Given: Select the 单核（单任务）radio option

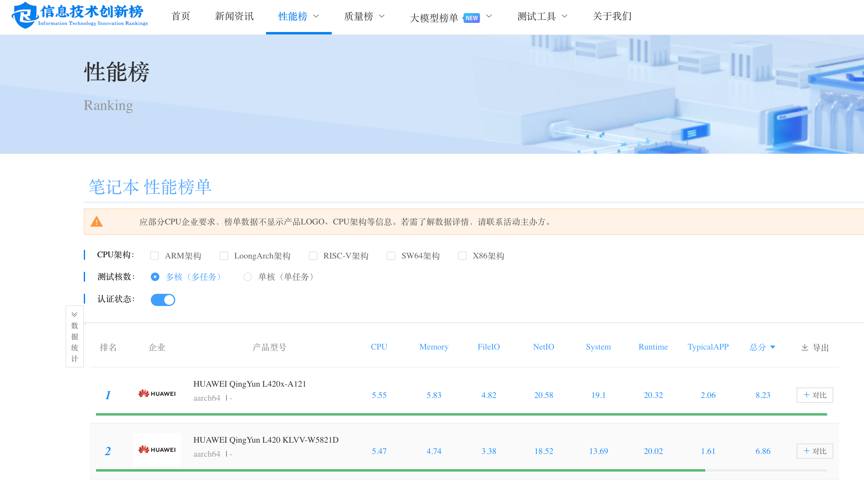Looking at the screenshot, I should pyautogui.click(x=248, y=277).
